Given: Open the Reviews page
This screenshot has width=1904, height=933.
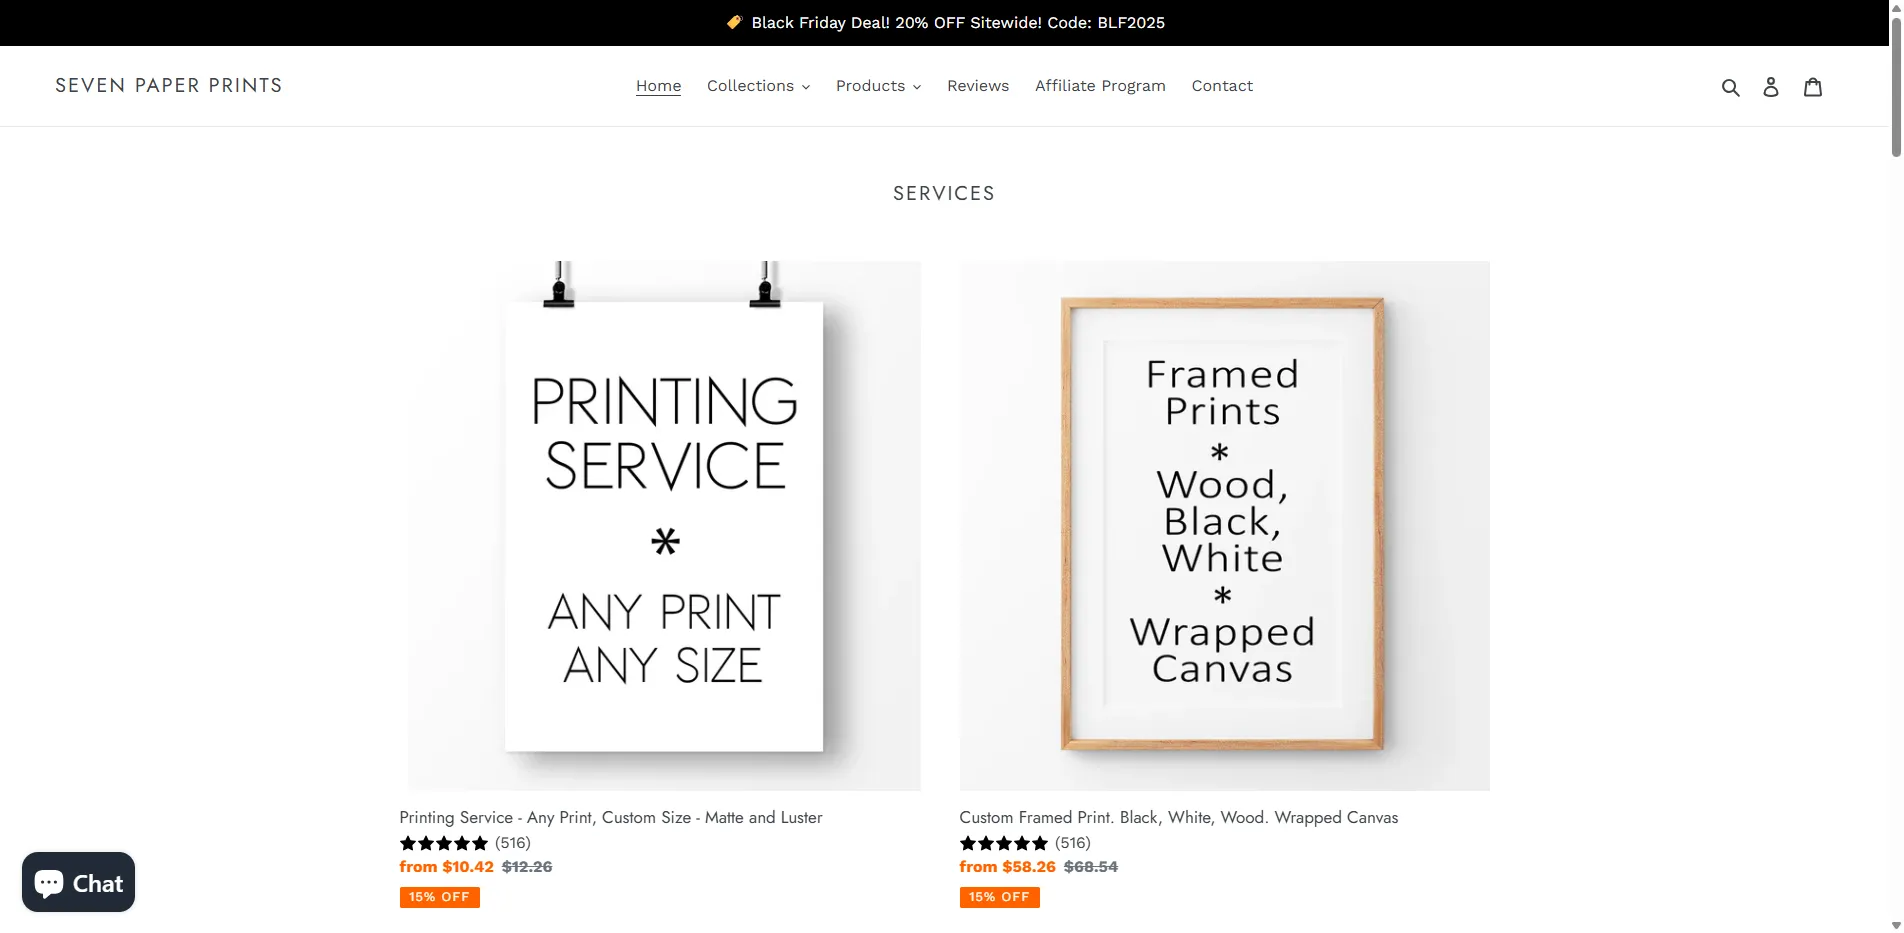Looking at the screenshot, I should tap(978, 86).
